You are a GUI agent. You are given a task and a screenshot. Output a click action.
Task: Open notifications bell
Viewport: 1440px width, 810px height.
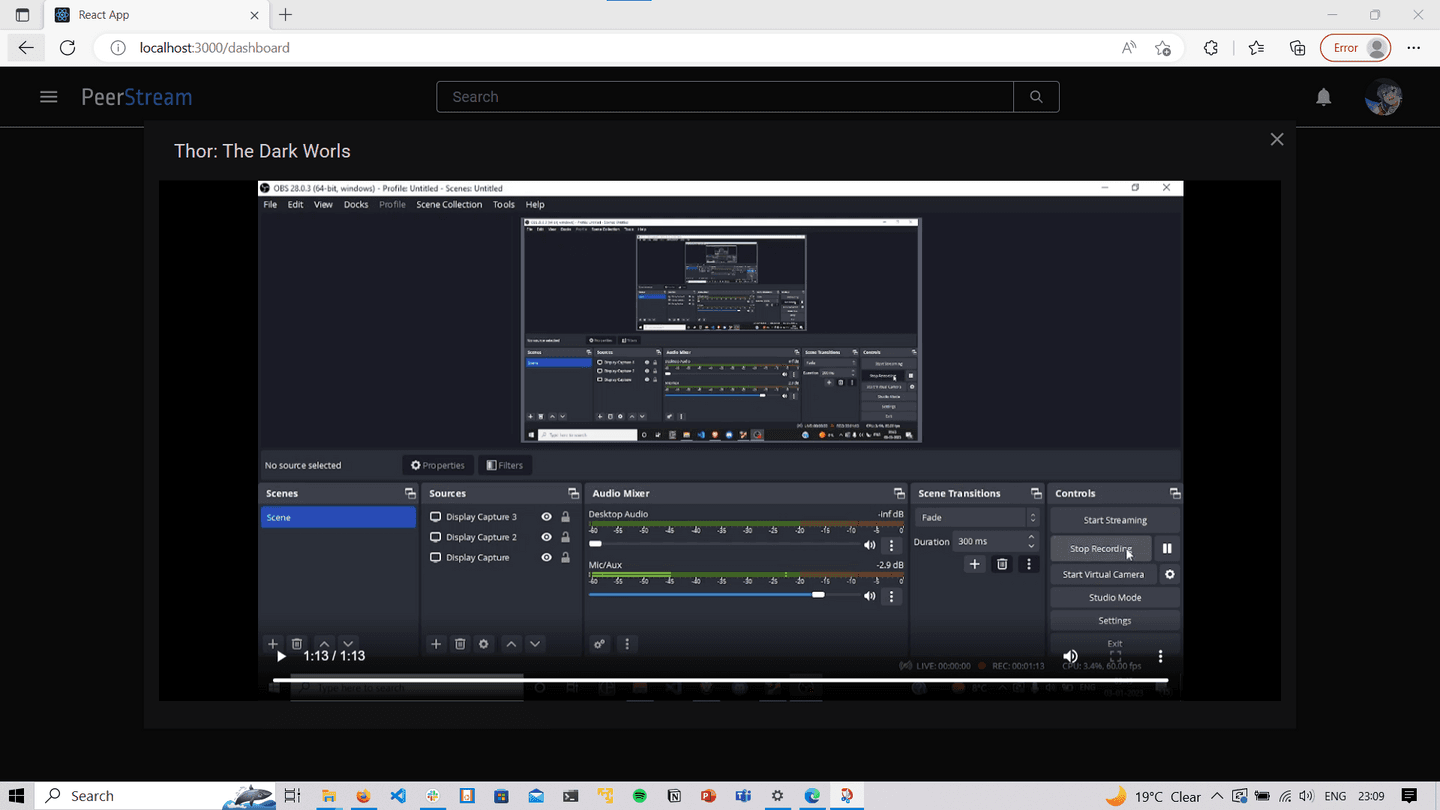pos(1323,97)
